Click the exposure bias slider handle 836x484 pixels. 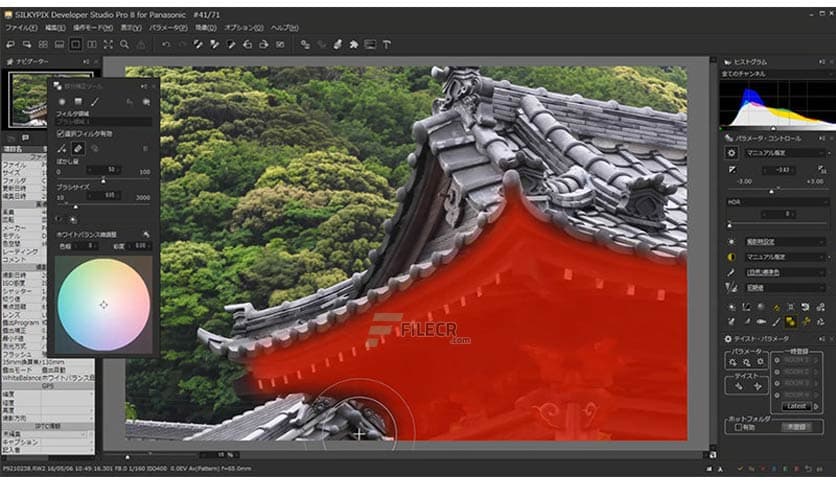[771, 191]
